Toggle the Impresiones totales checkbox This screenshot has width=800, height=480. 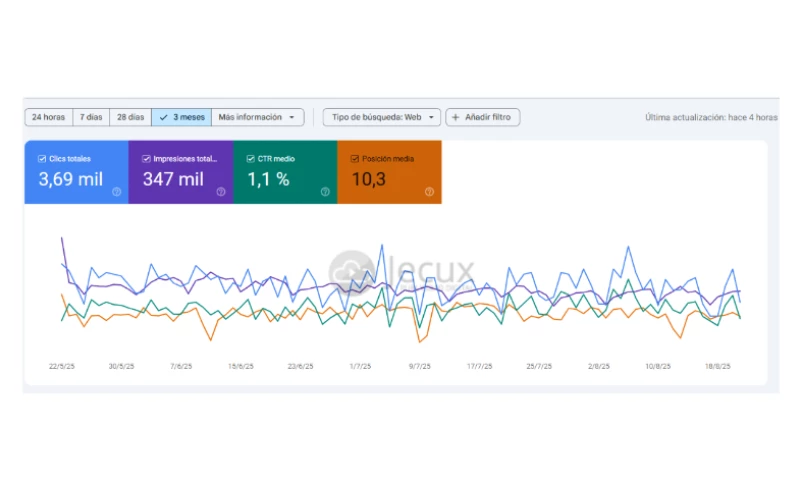[x=146, y=158]
